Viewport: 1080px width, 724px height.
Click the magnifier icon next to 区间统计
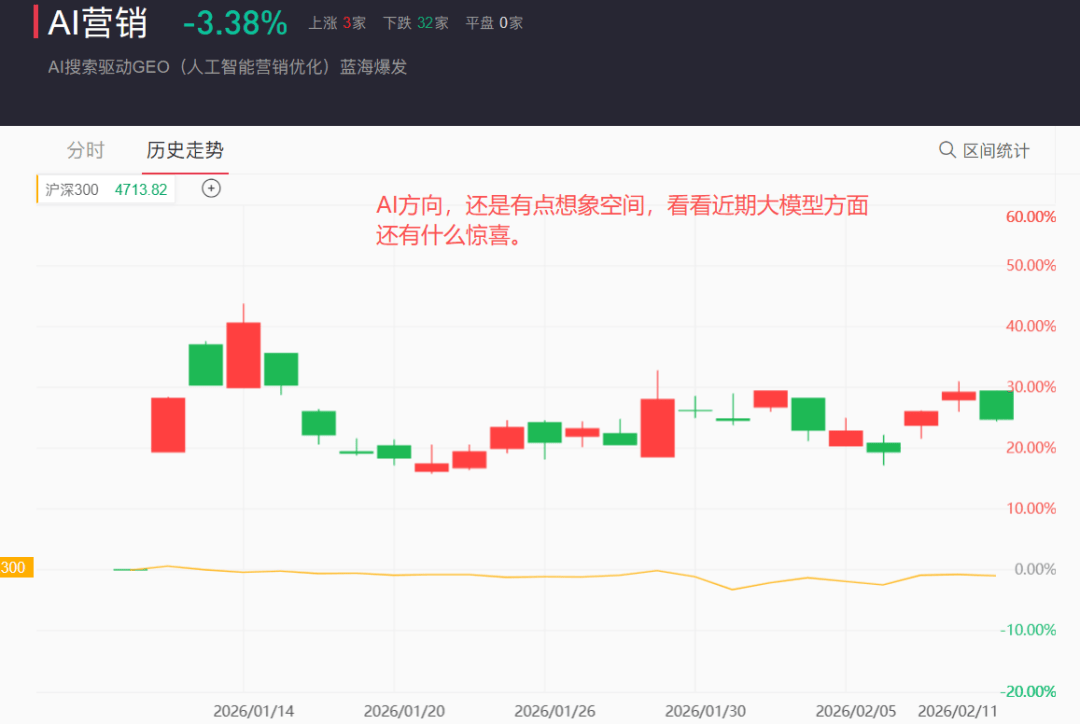[947, 150]
